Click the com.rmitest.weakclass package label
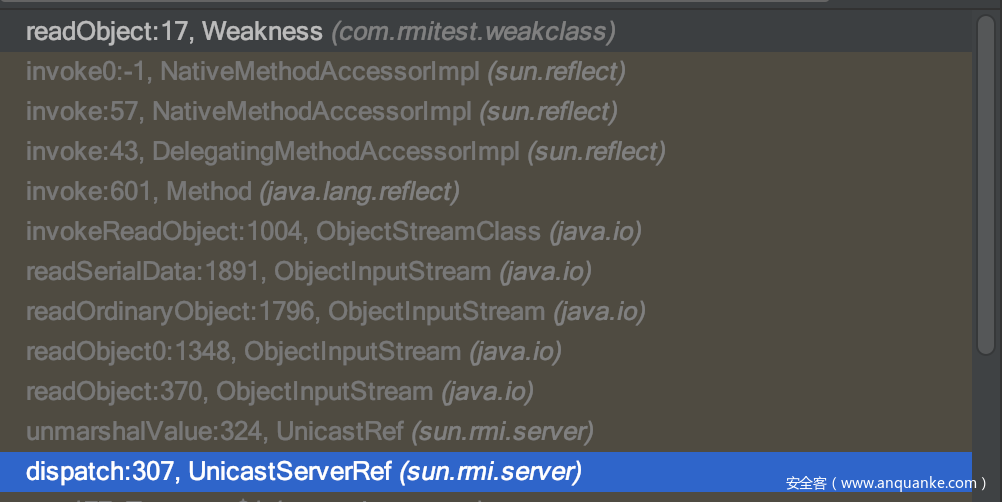1002x502 pixels. (x=473, y=32)
